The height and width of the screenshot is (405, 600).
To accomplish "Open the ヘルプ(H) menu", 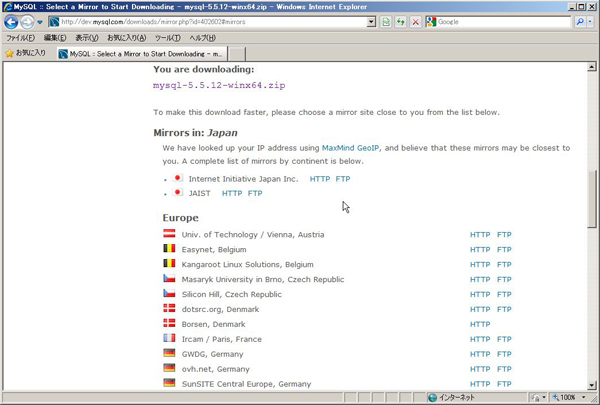I will (202, 38).
